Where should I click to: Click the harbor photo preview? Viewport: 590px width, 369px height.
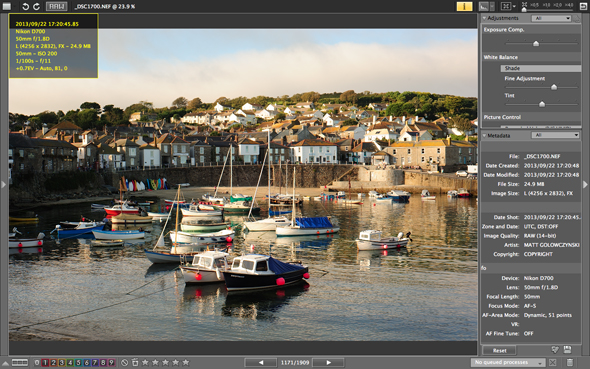click(x=243, y=184)
